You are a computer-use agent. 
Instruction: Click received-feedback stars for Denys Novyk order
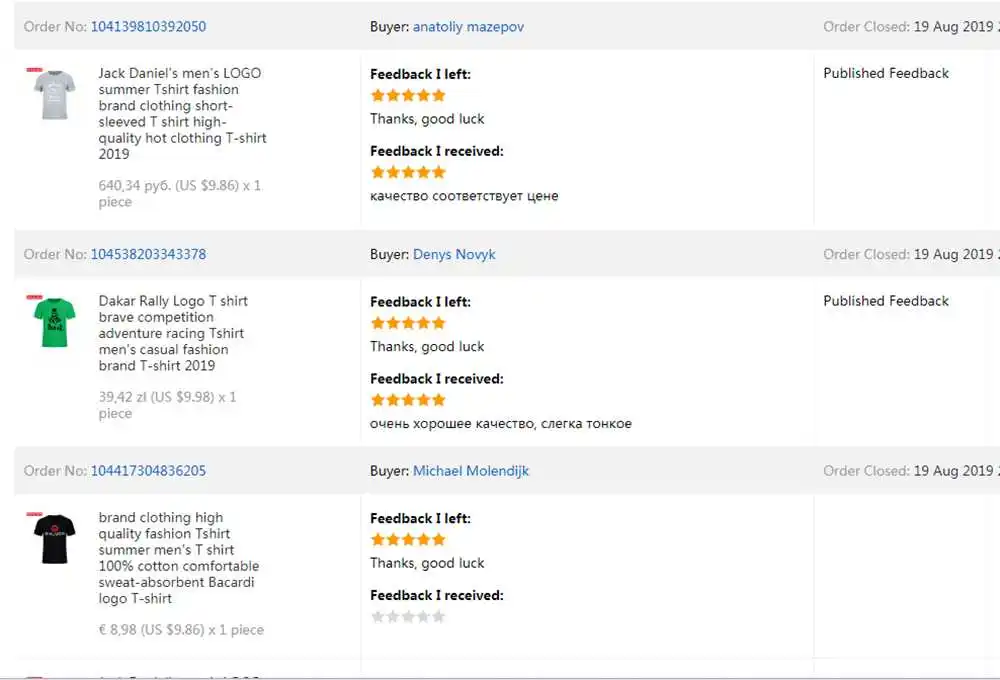(408, 400)
